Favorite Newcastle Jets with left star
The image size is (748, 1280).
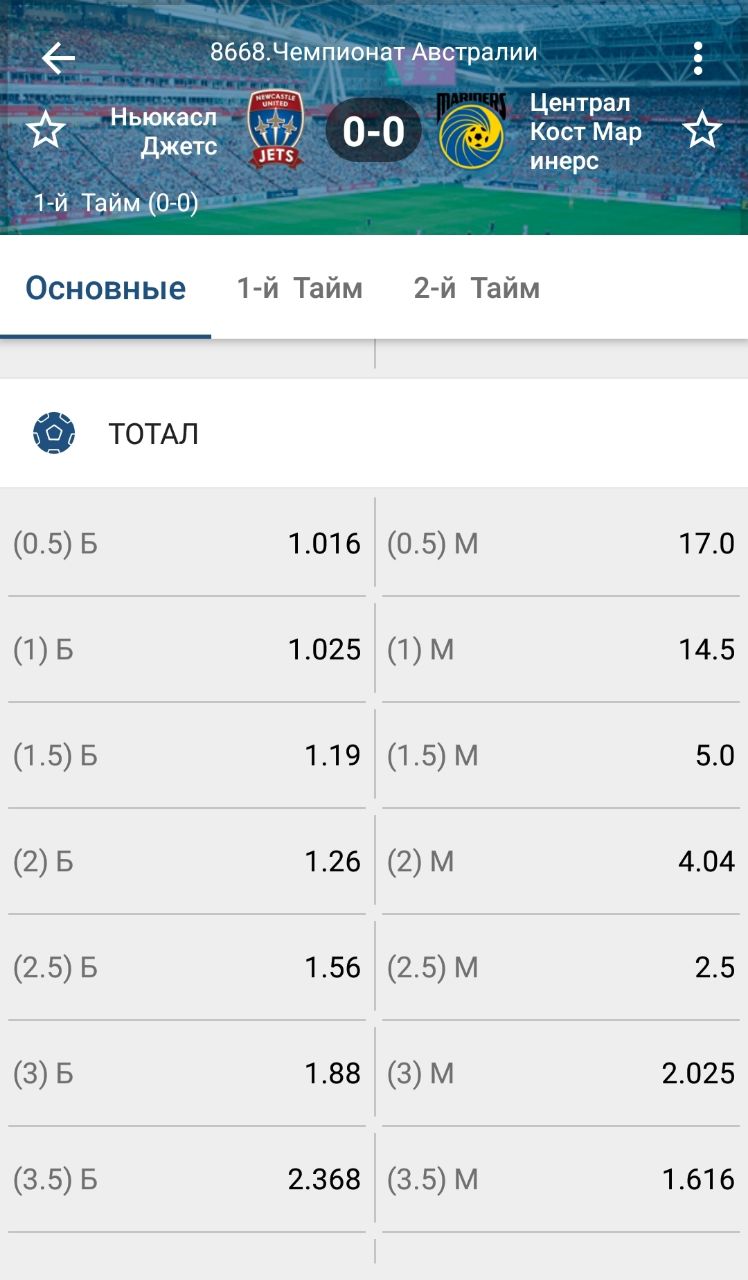(x=45, y=131)
